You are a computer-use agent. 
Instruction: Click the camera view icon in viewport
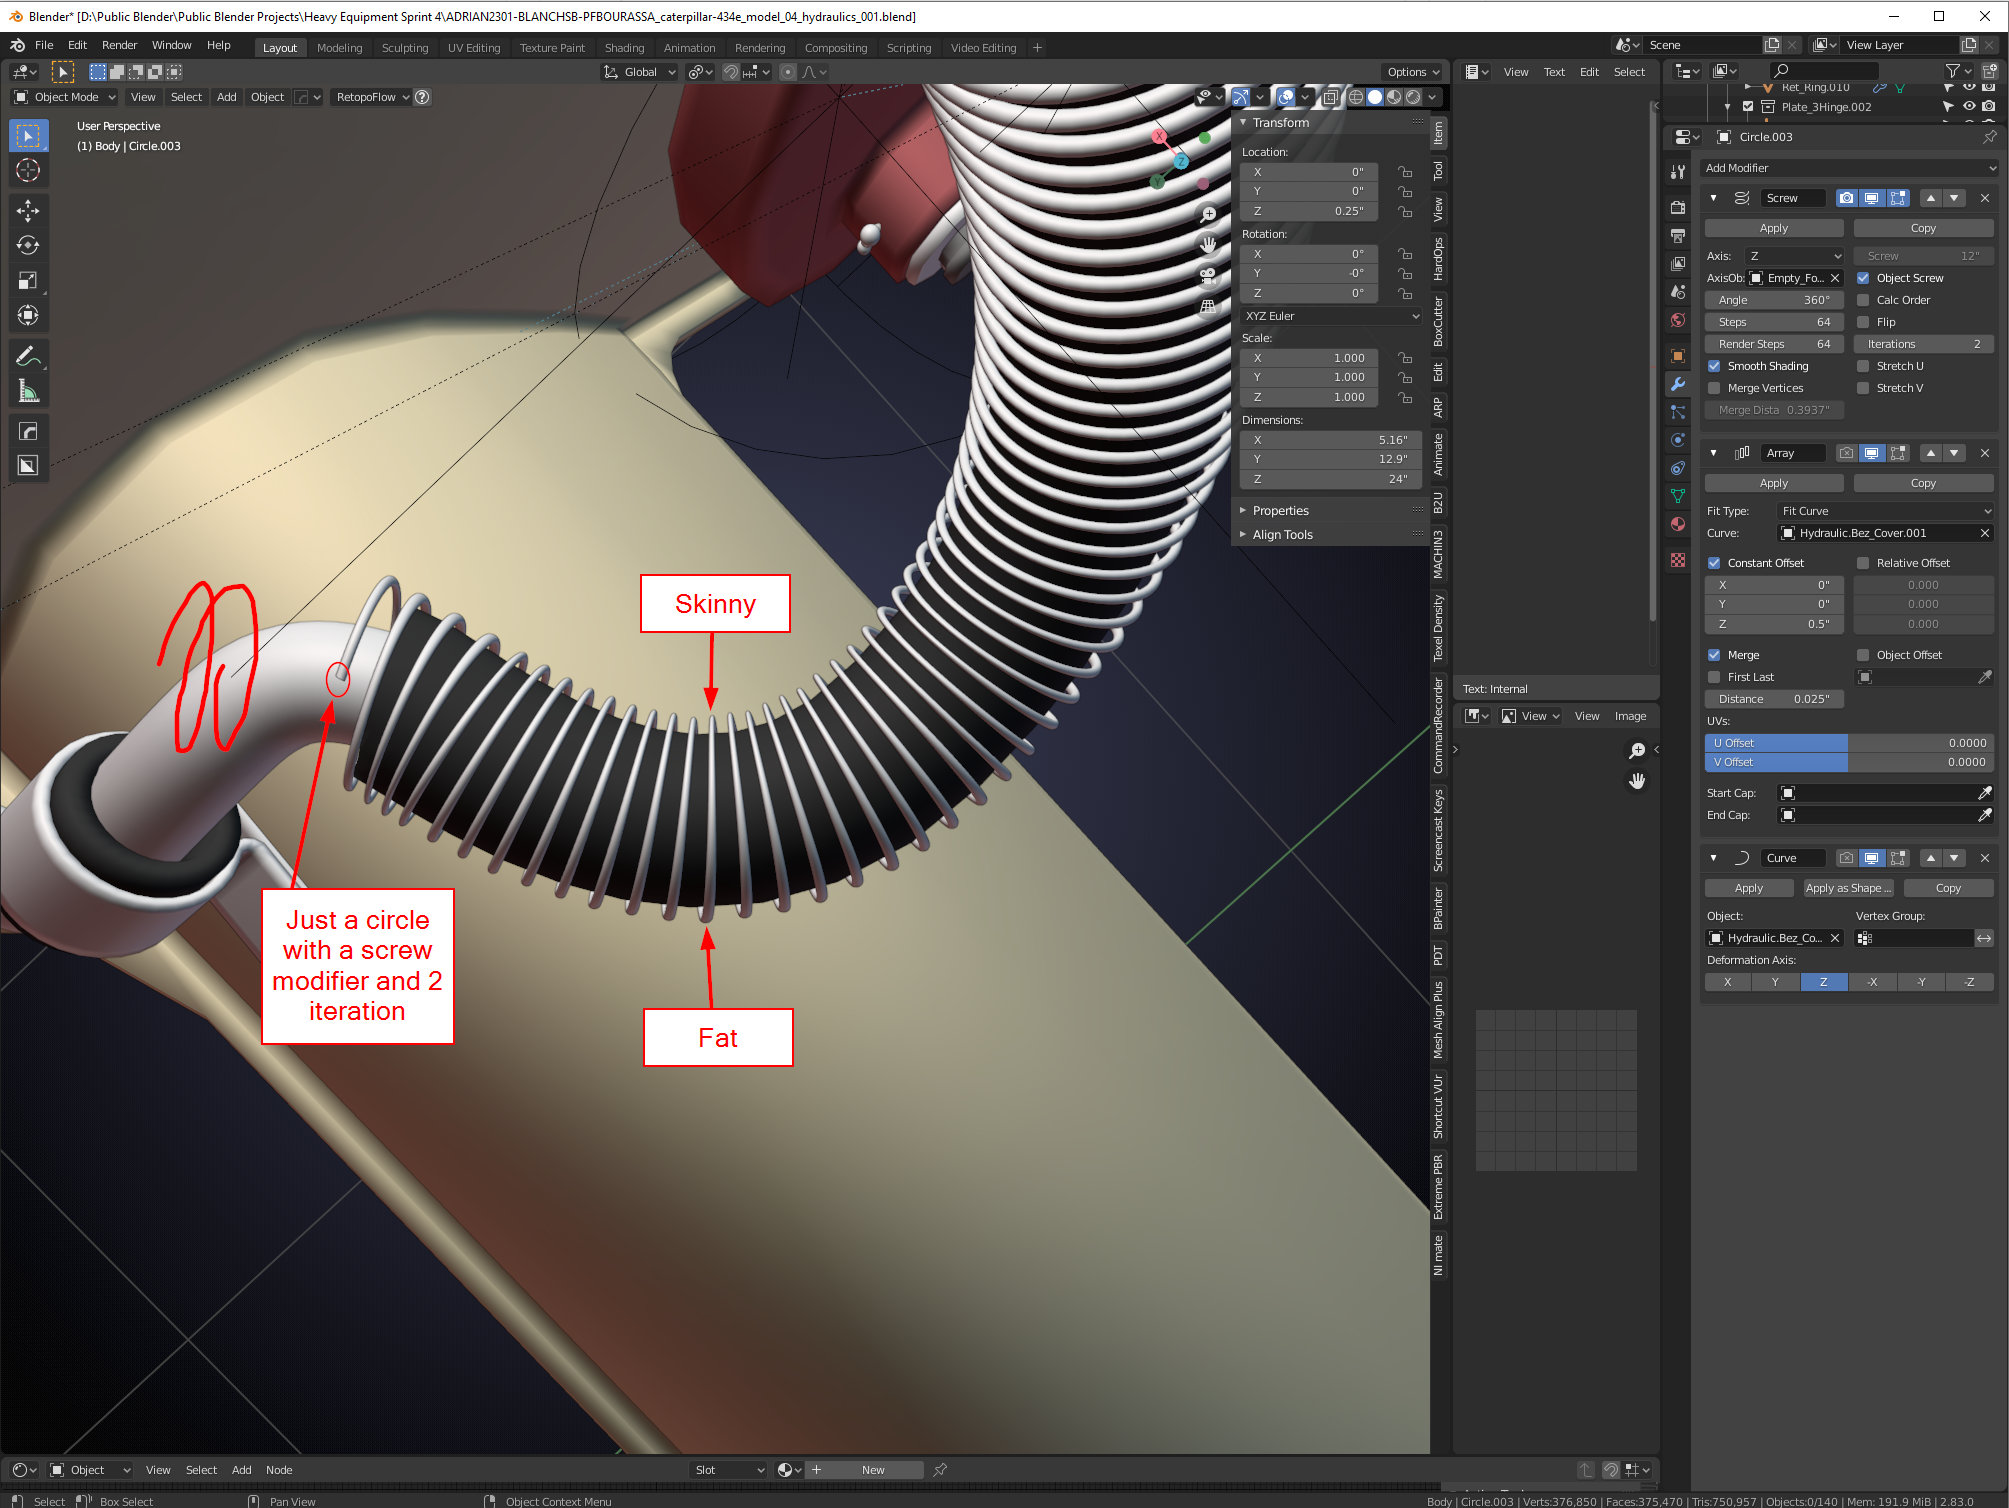[1208, 276]
